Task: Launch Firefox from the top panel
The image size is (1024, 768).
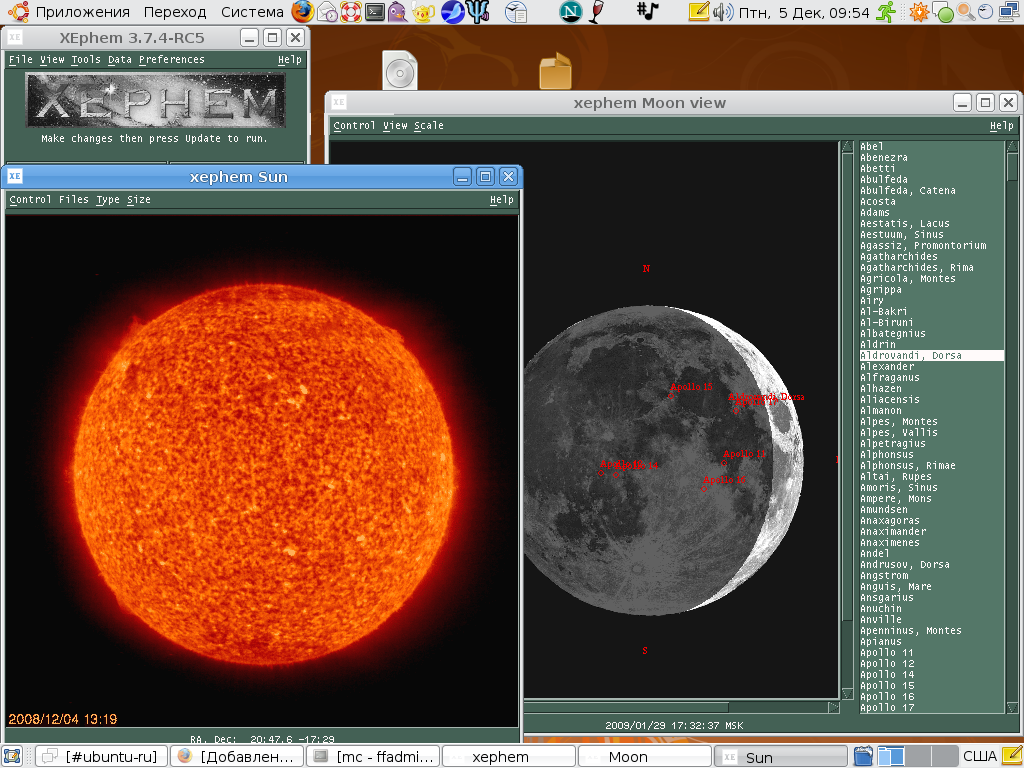Action: (x=303, y=12)
